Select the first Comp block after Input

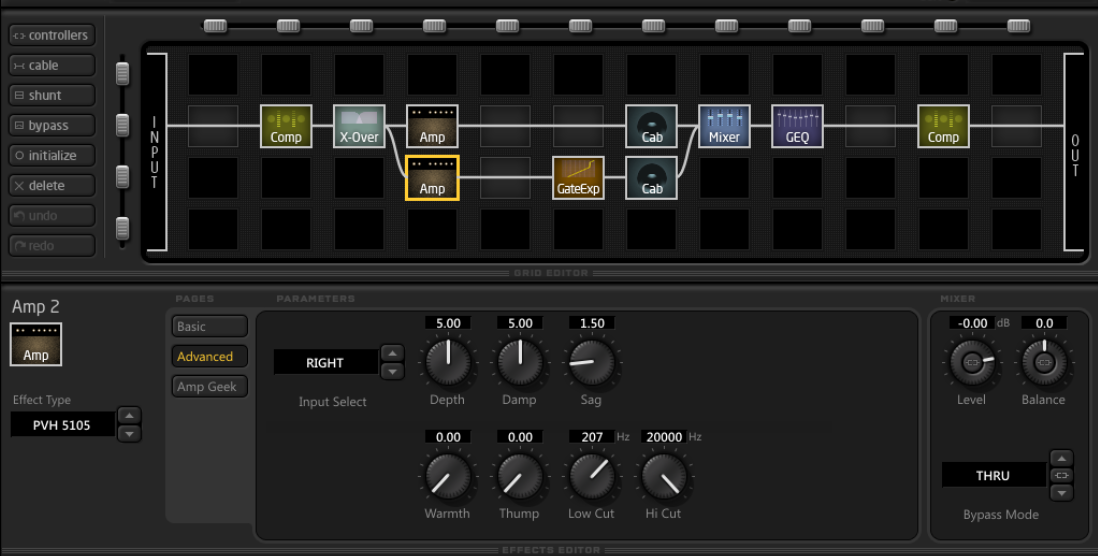pos(286,126)
